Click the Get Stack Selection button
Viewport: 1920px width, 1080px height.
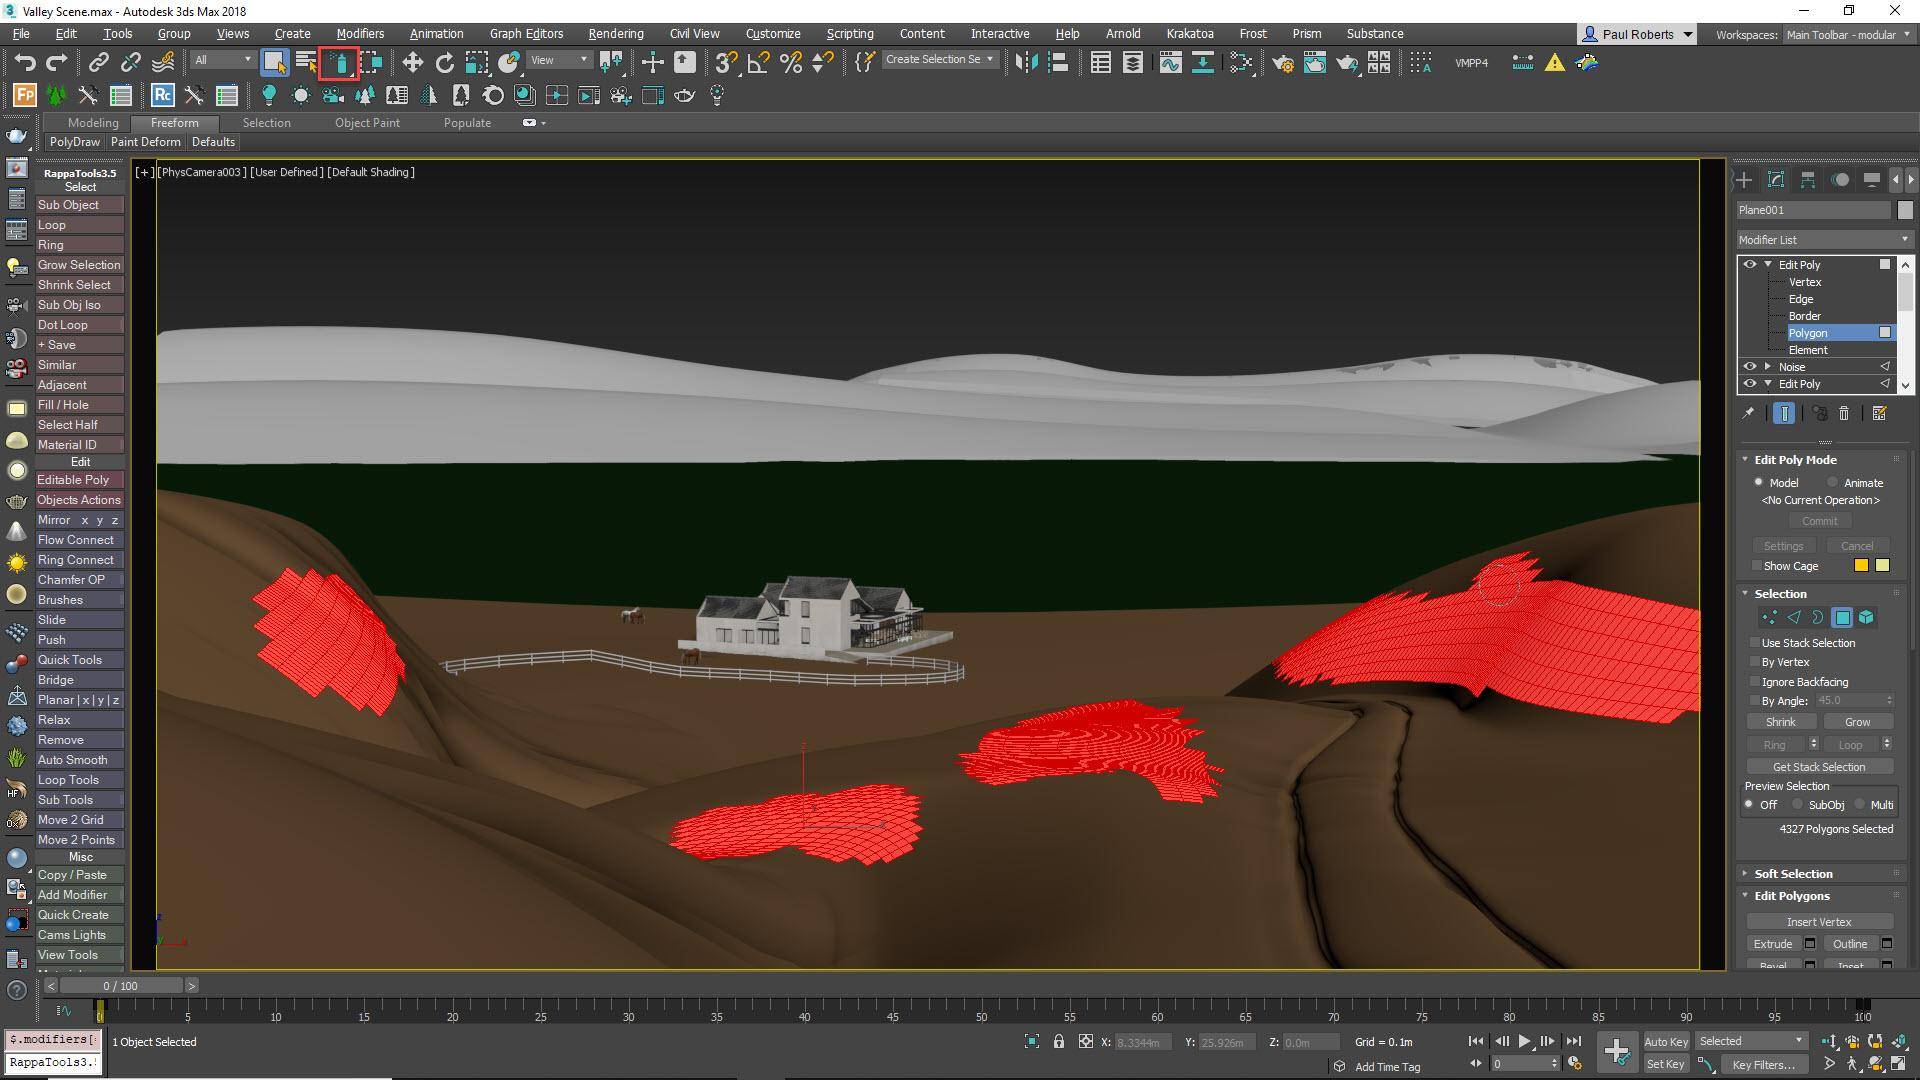click(x=1819, y=766)
